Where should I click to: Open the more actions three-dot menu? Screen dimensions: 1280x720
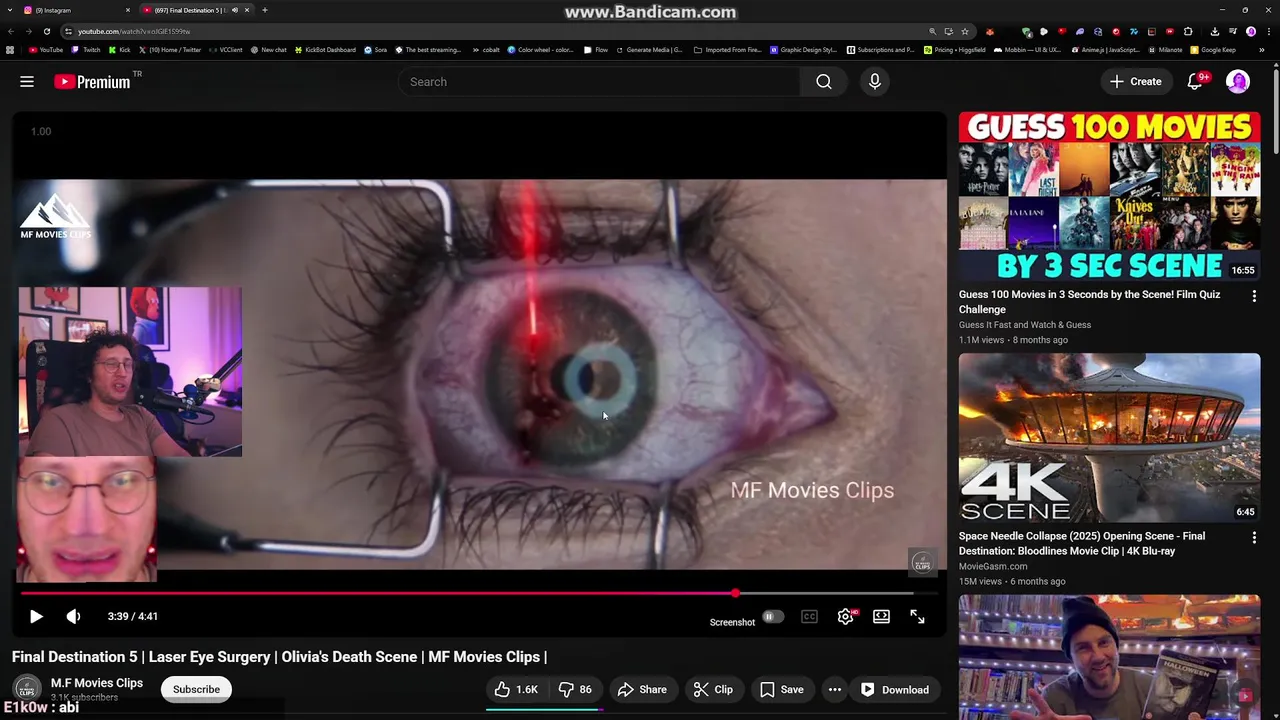(834, 689)
